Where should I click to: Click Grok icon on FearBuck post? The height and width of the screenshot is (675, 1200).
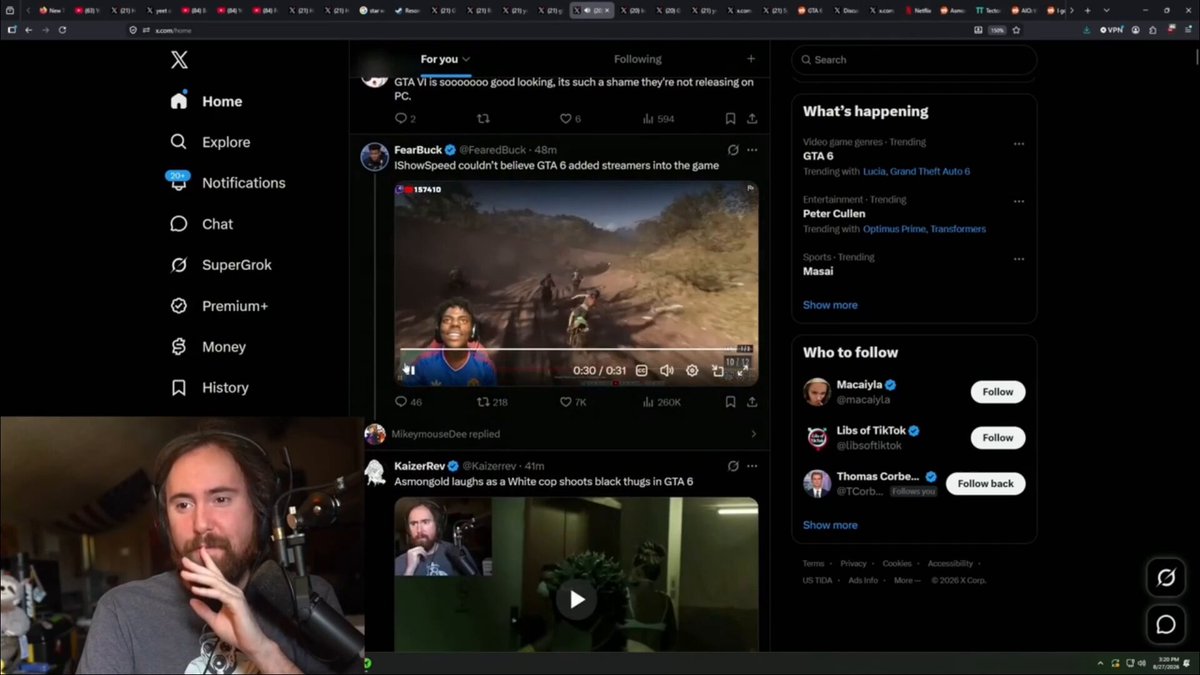pyautogui.click(x=733, y=150)
